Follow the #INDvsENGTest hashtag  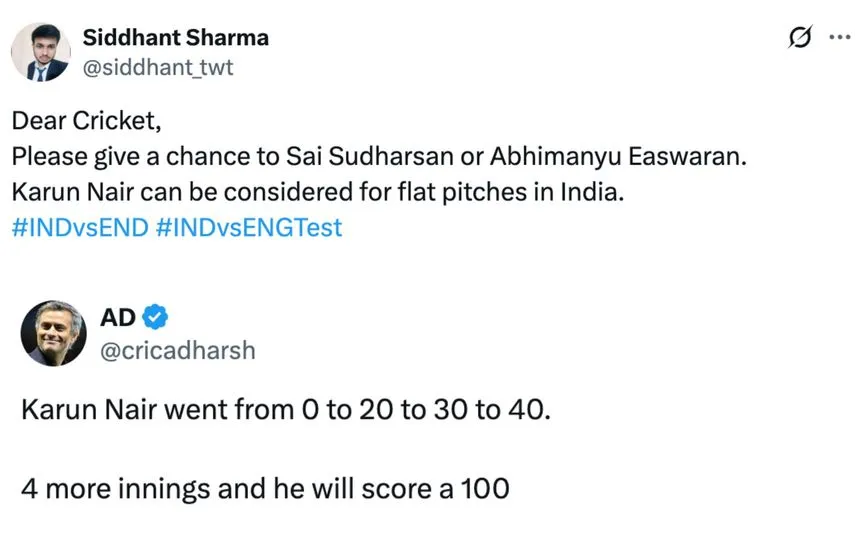249,228
